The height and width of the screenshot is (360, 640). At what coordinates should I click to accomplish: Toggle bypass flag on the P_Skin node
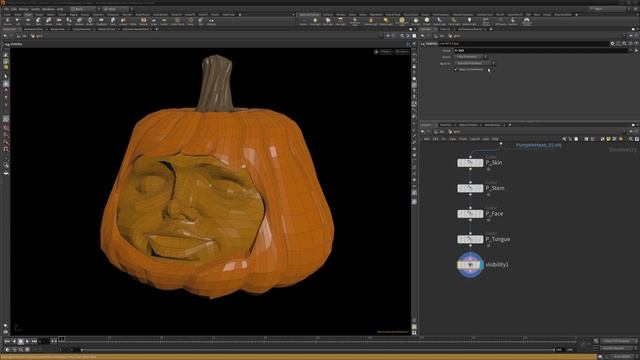pos(460,163)
